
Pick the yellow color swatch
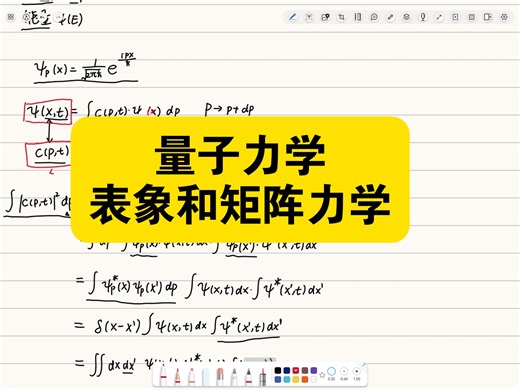point(296,379)
